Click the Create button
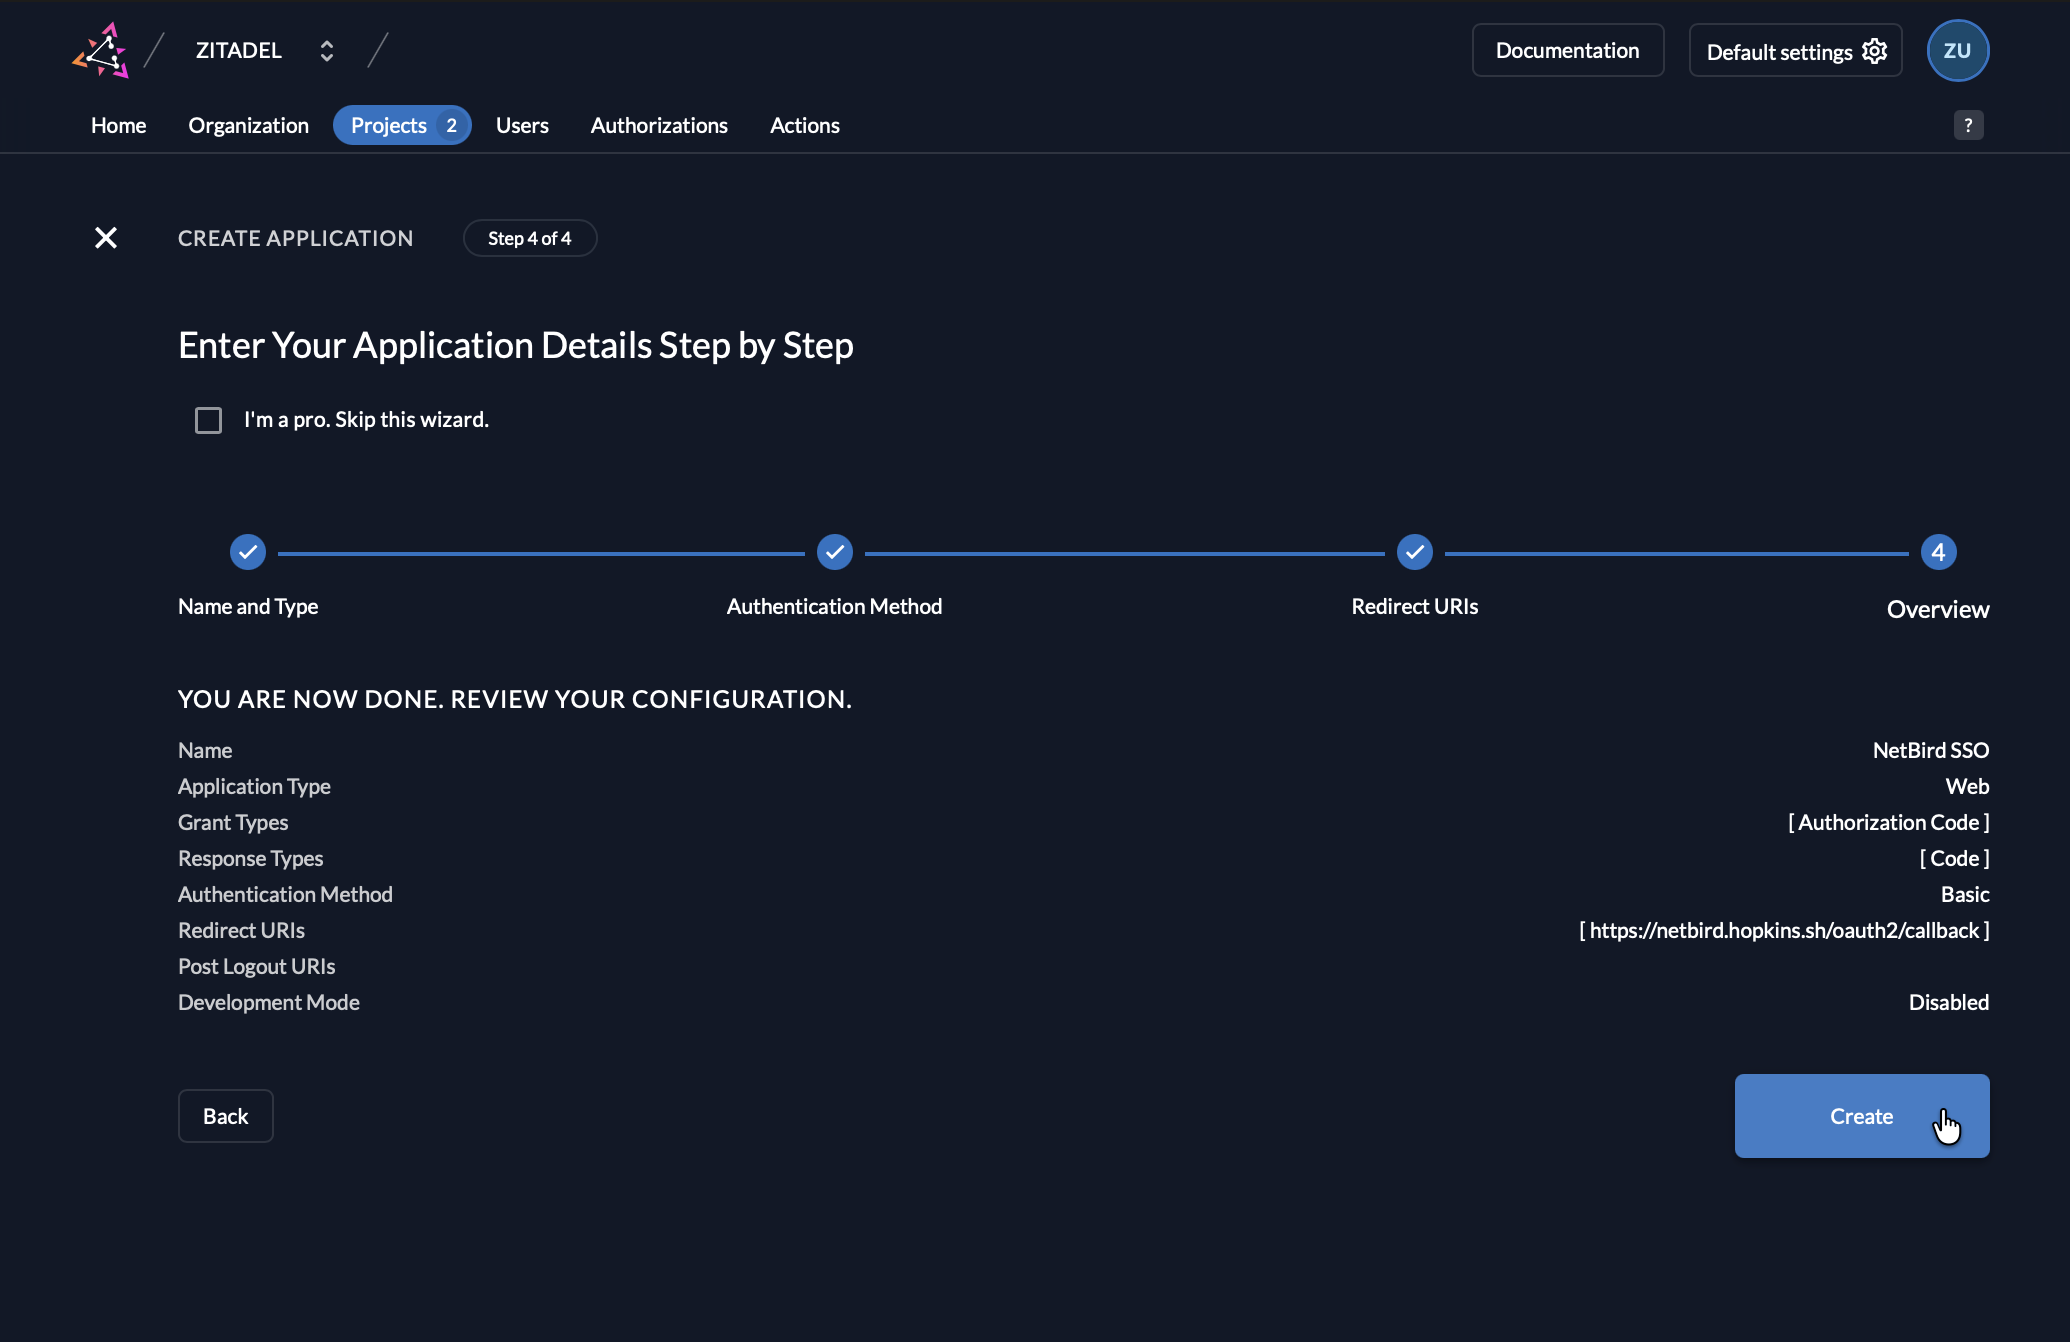Image resolution: width=2070 pixels, height=1342 pixels. (x=1860, y=1116)
